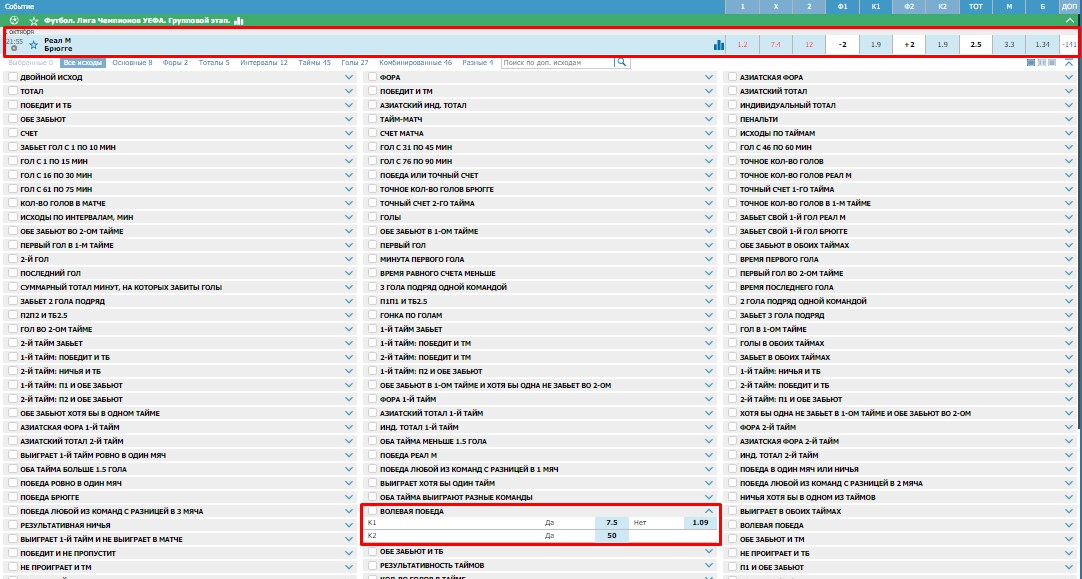Viewport: 1082px width, 579px height.
Task: Collapse the expanded ВОЛЕВАЯ ПОБЕДА market chevron
Action: click(x=709, y=511)
